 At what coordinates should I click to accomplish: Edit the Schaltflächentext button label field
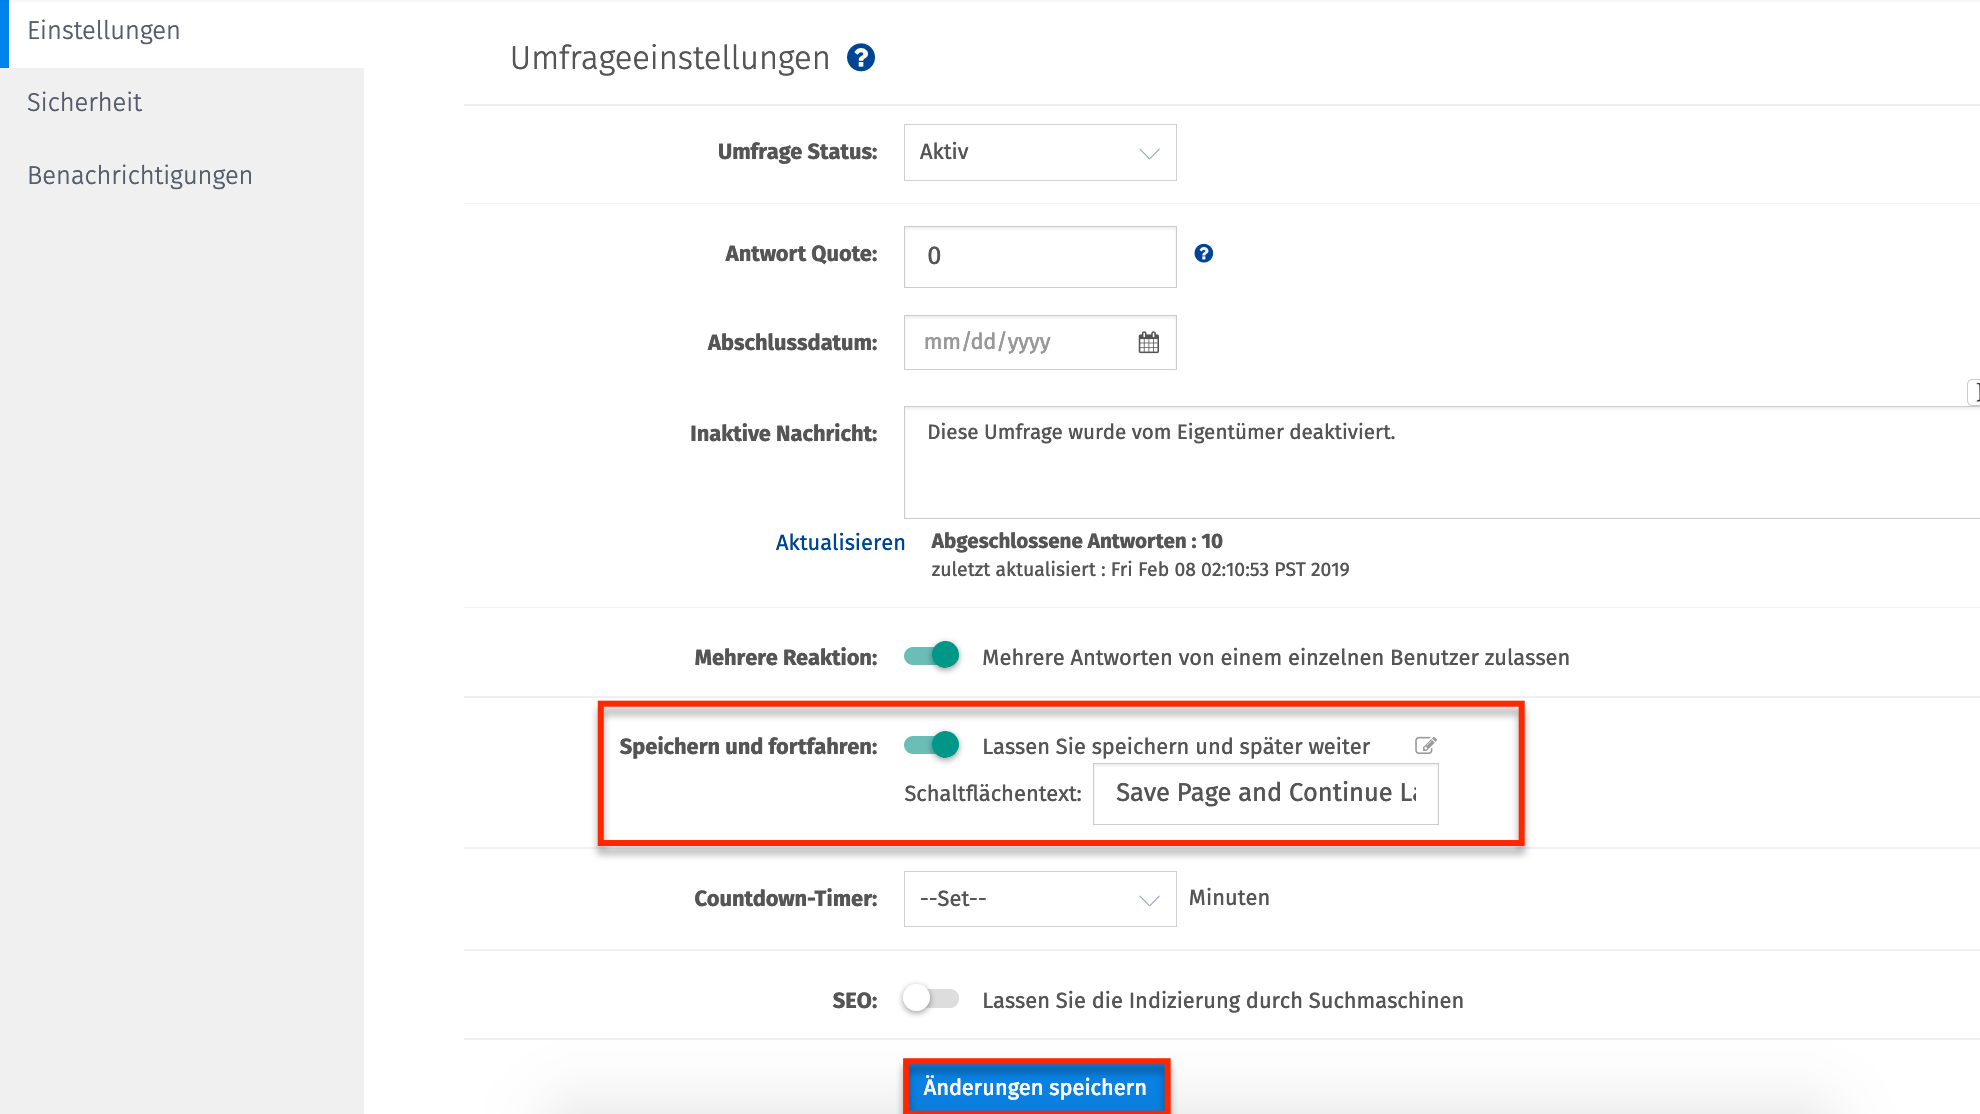tap(1264, 793)
